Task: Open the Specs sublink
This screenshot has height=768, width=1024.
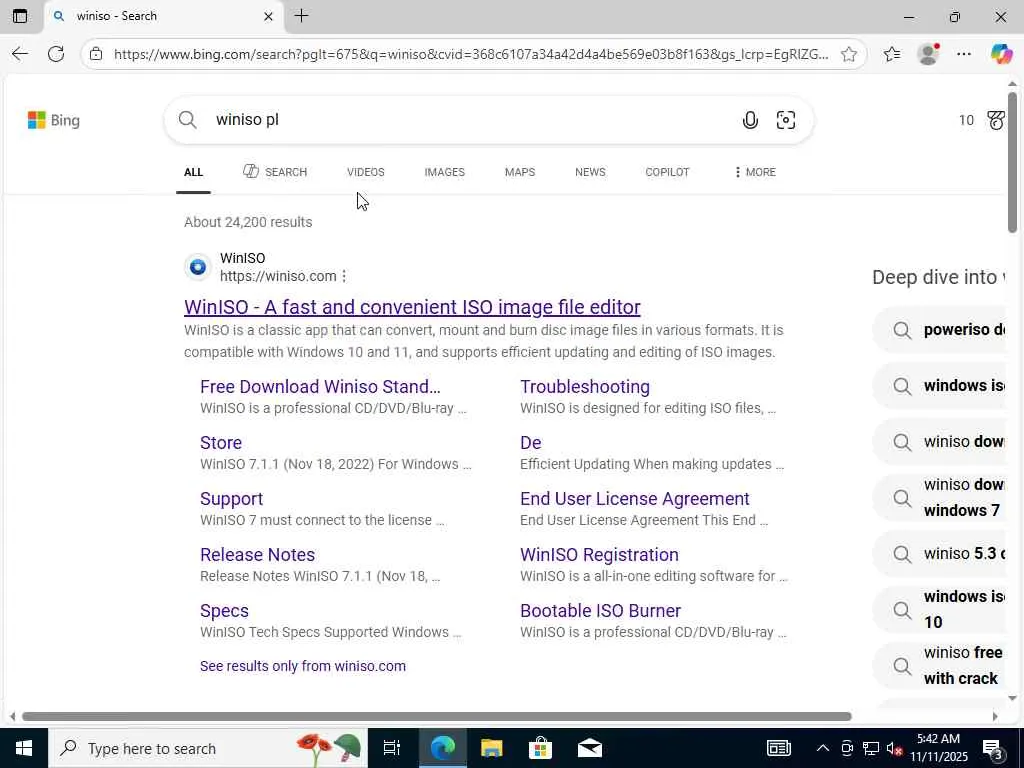Action: (x=224, y=611)
